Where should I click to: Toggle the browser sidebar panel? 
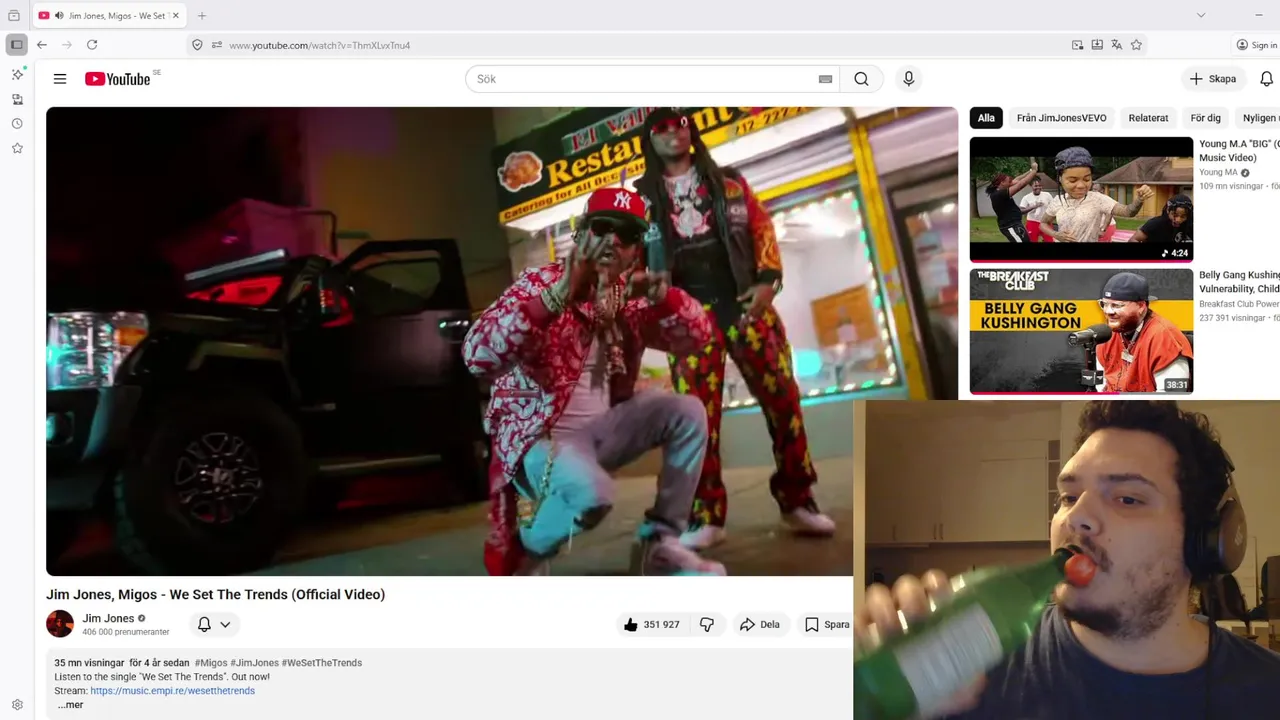tap(17, 45)
